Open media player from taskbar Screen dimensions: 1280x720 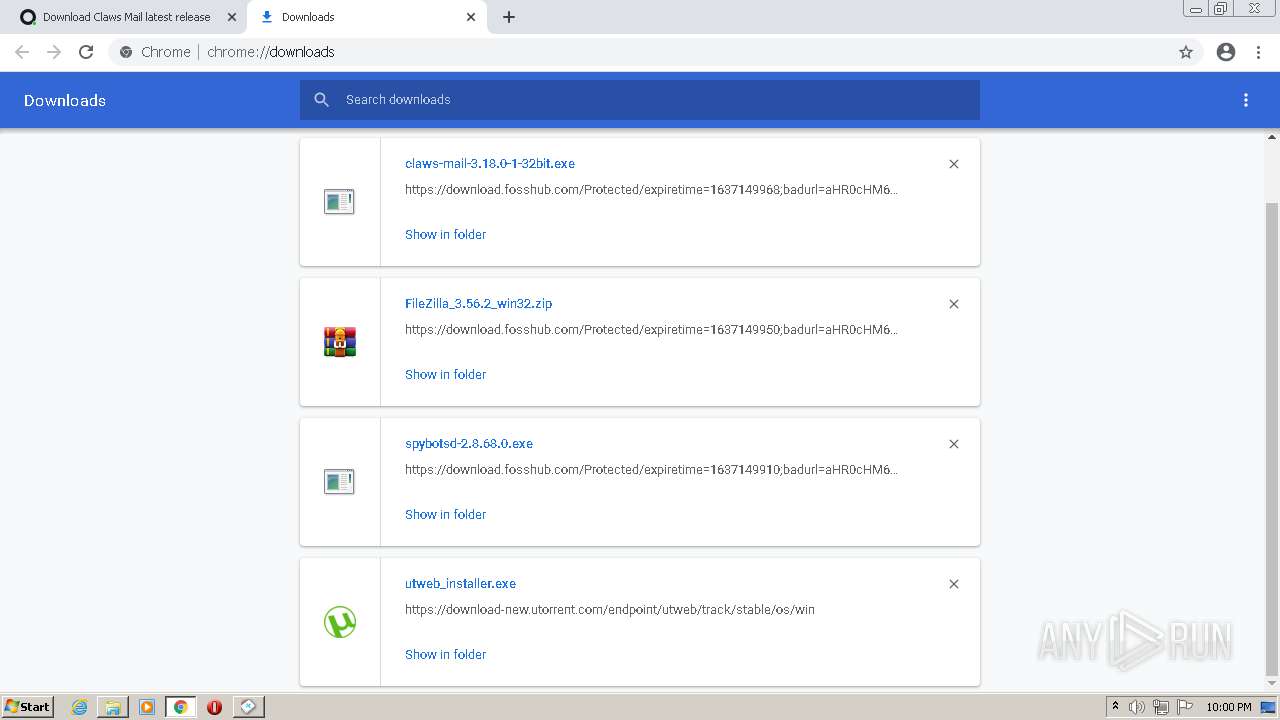(x=147, y=707)
